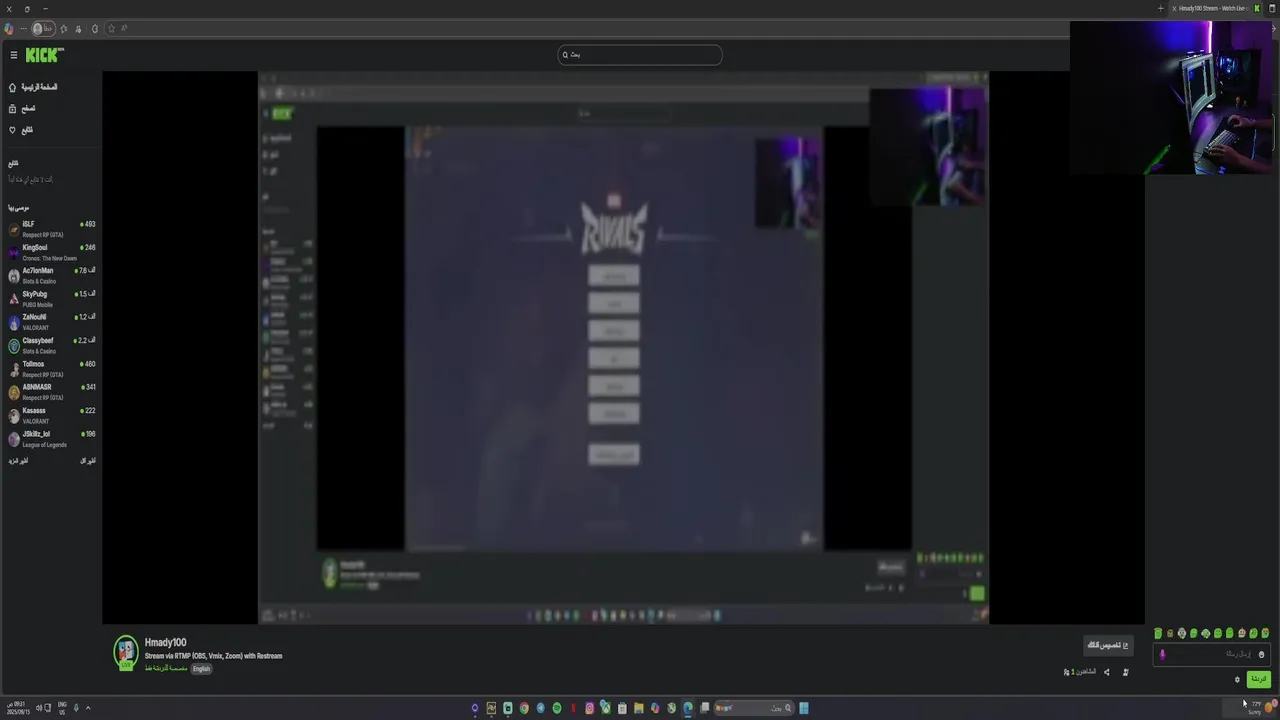Show hidden system tray icons chevron
The image size is (1280, 720).
(x=88, y=708)
